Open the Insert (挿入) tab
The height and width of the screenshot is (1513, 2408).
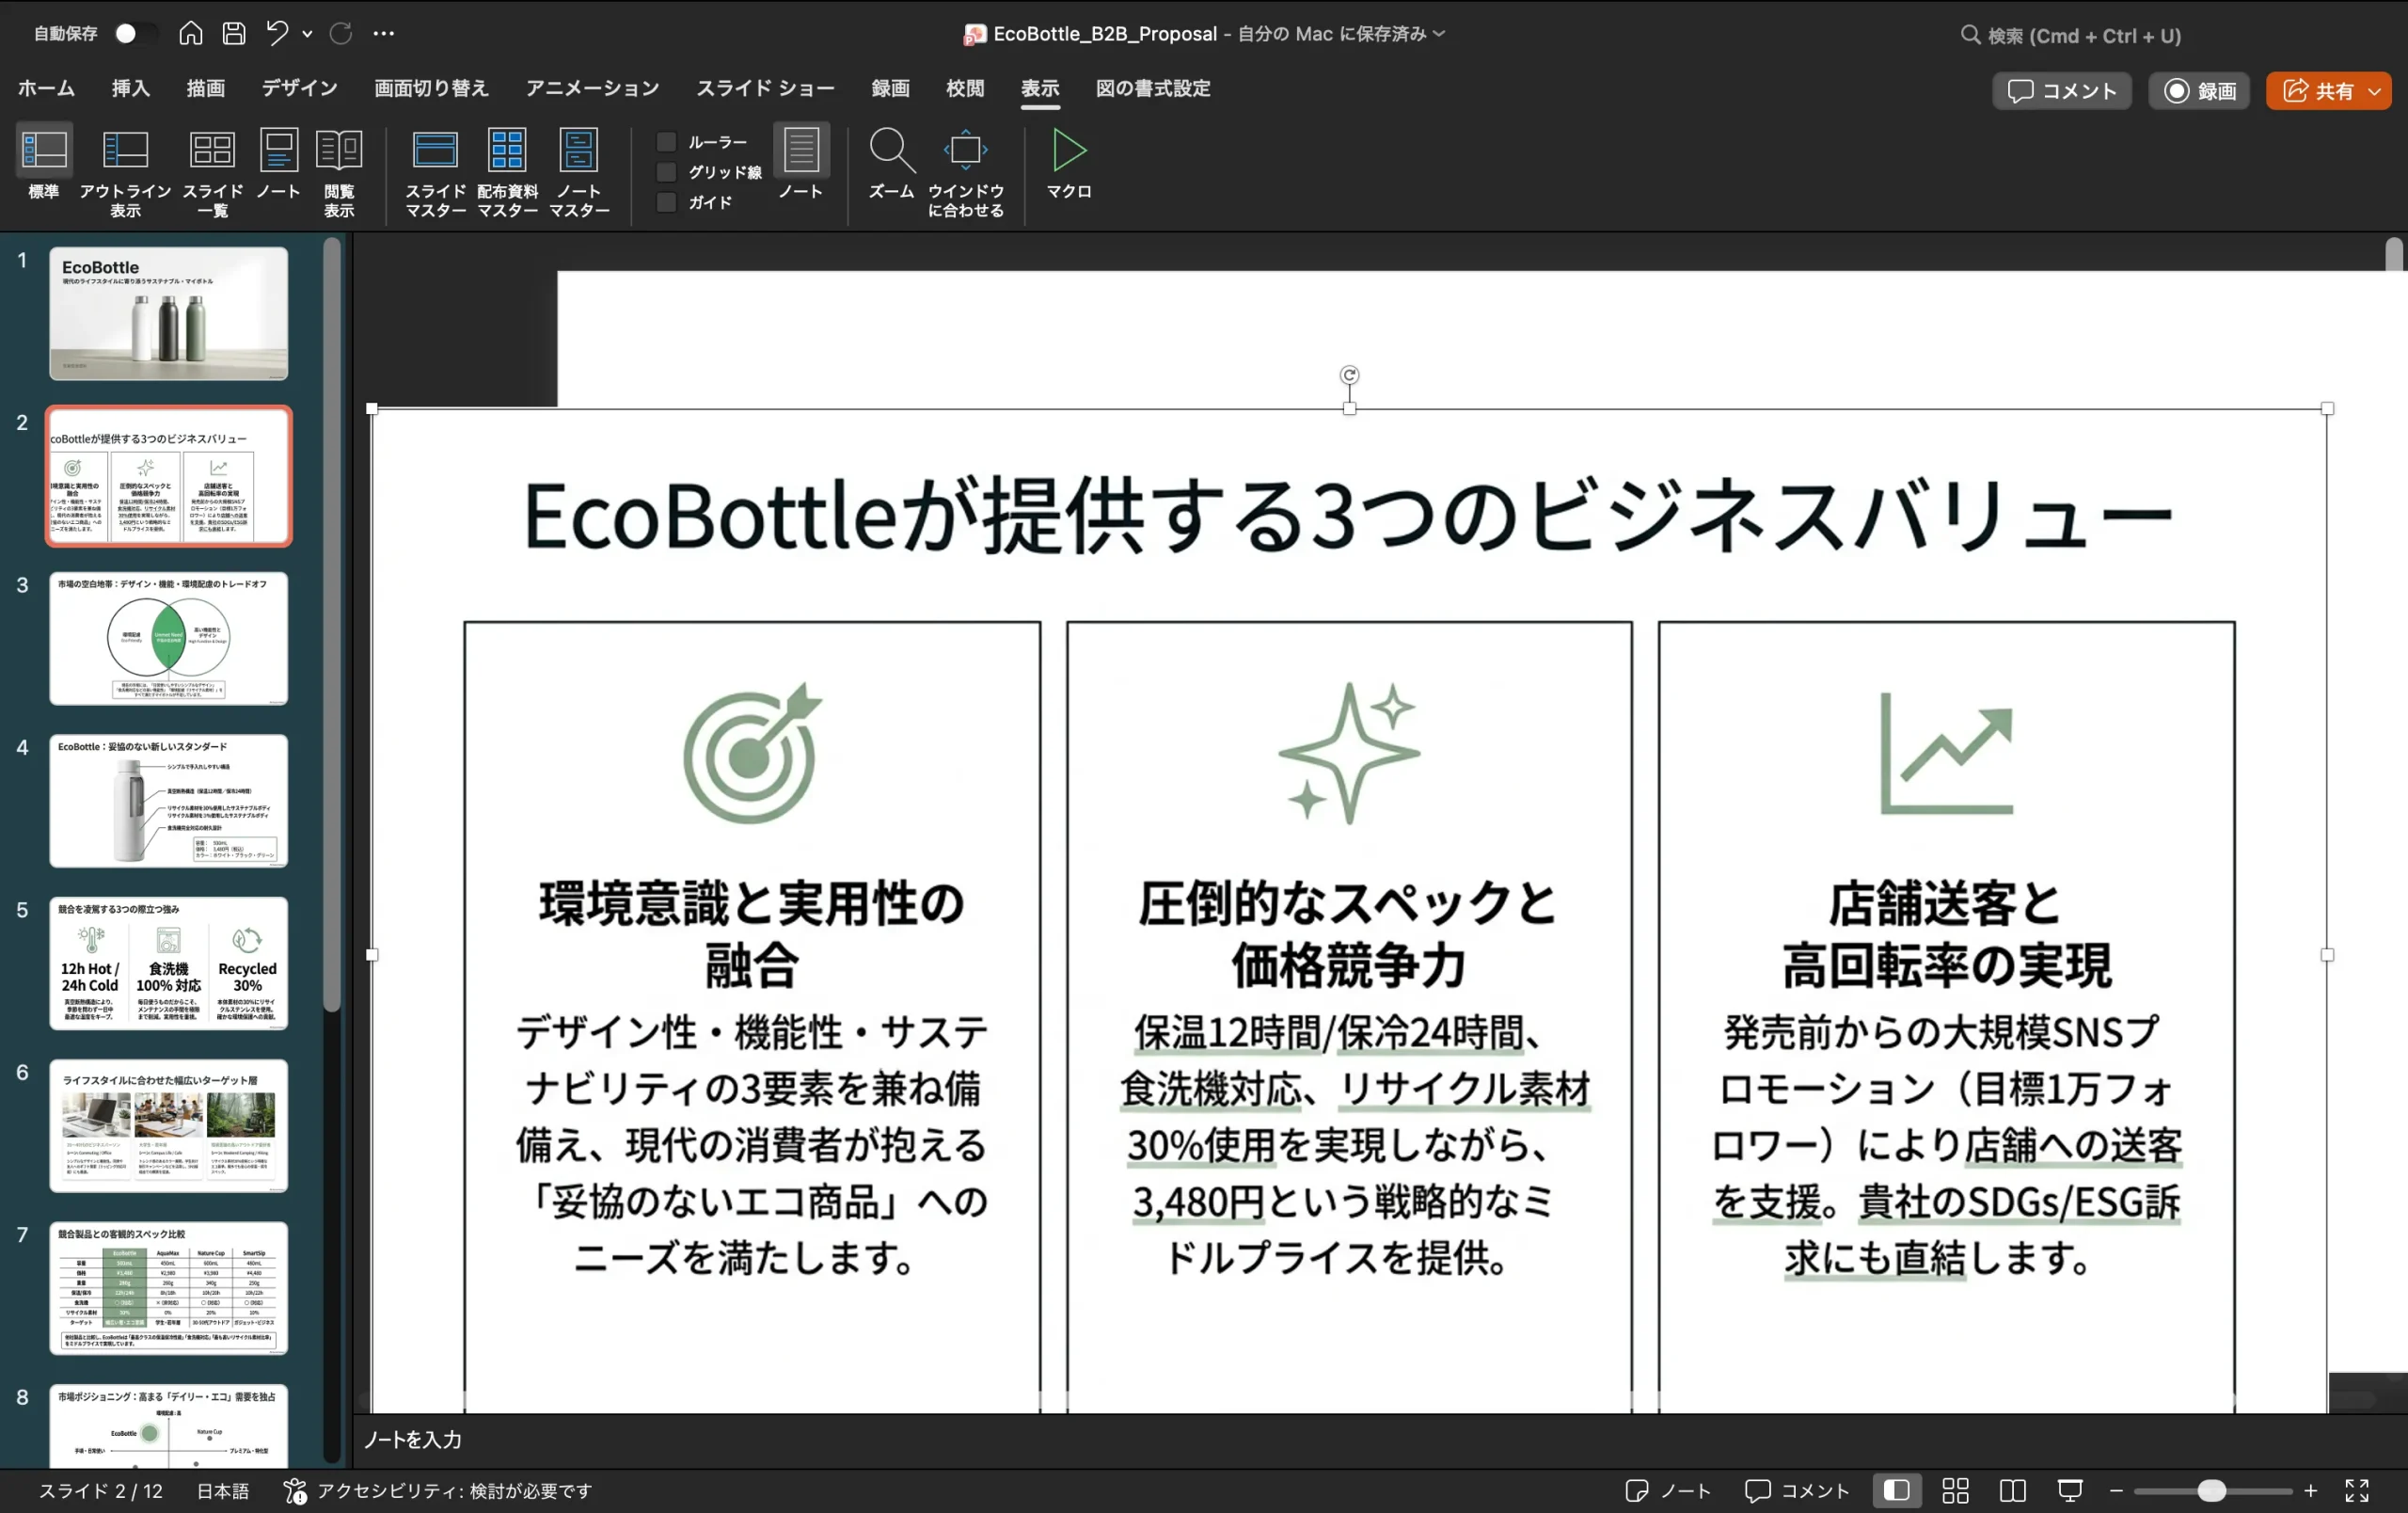coord(131,88)
